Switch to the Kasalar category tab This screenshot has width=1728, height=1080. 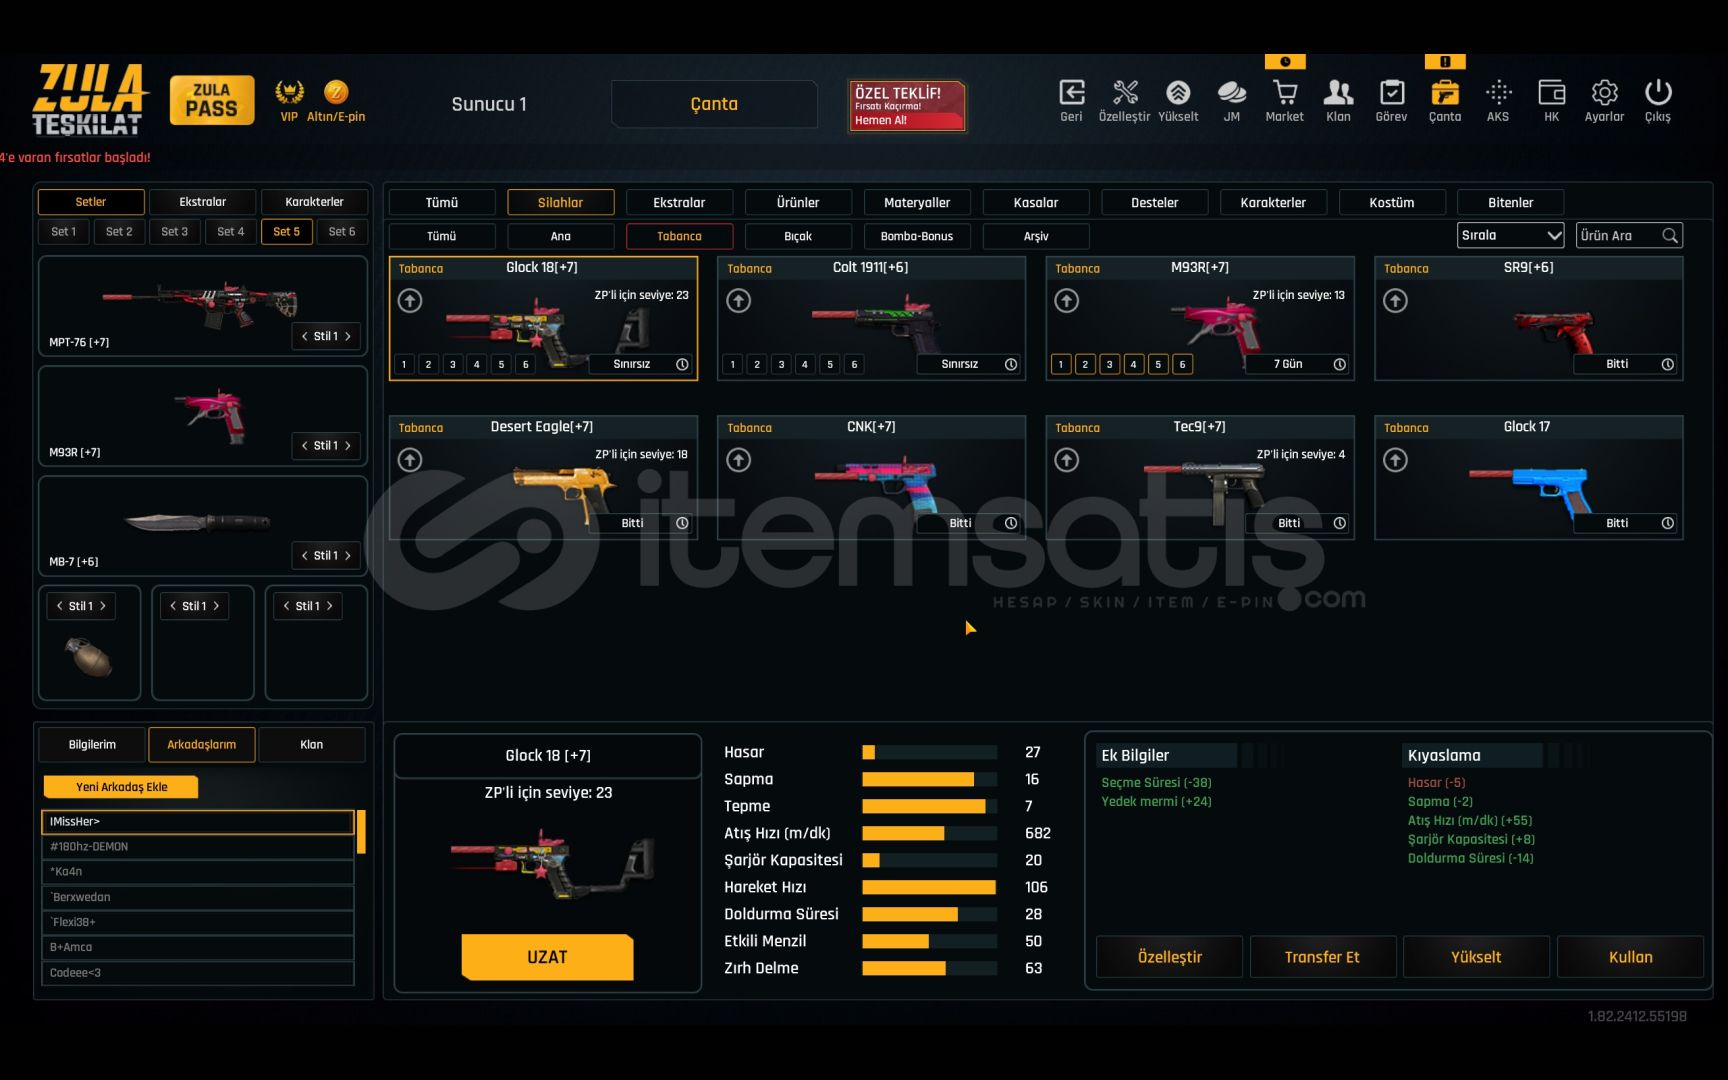(1036, 203)
